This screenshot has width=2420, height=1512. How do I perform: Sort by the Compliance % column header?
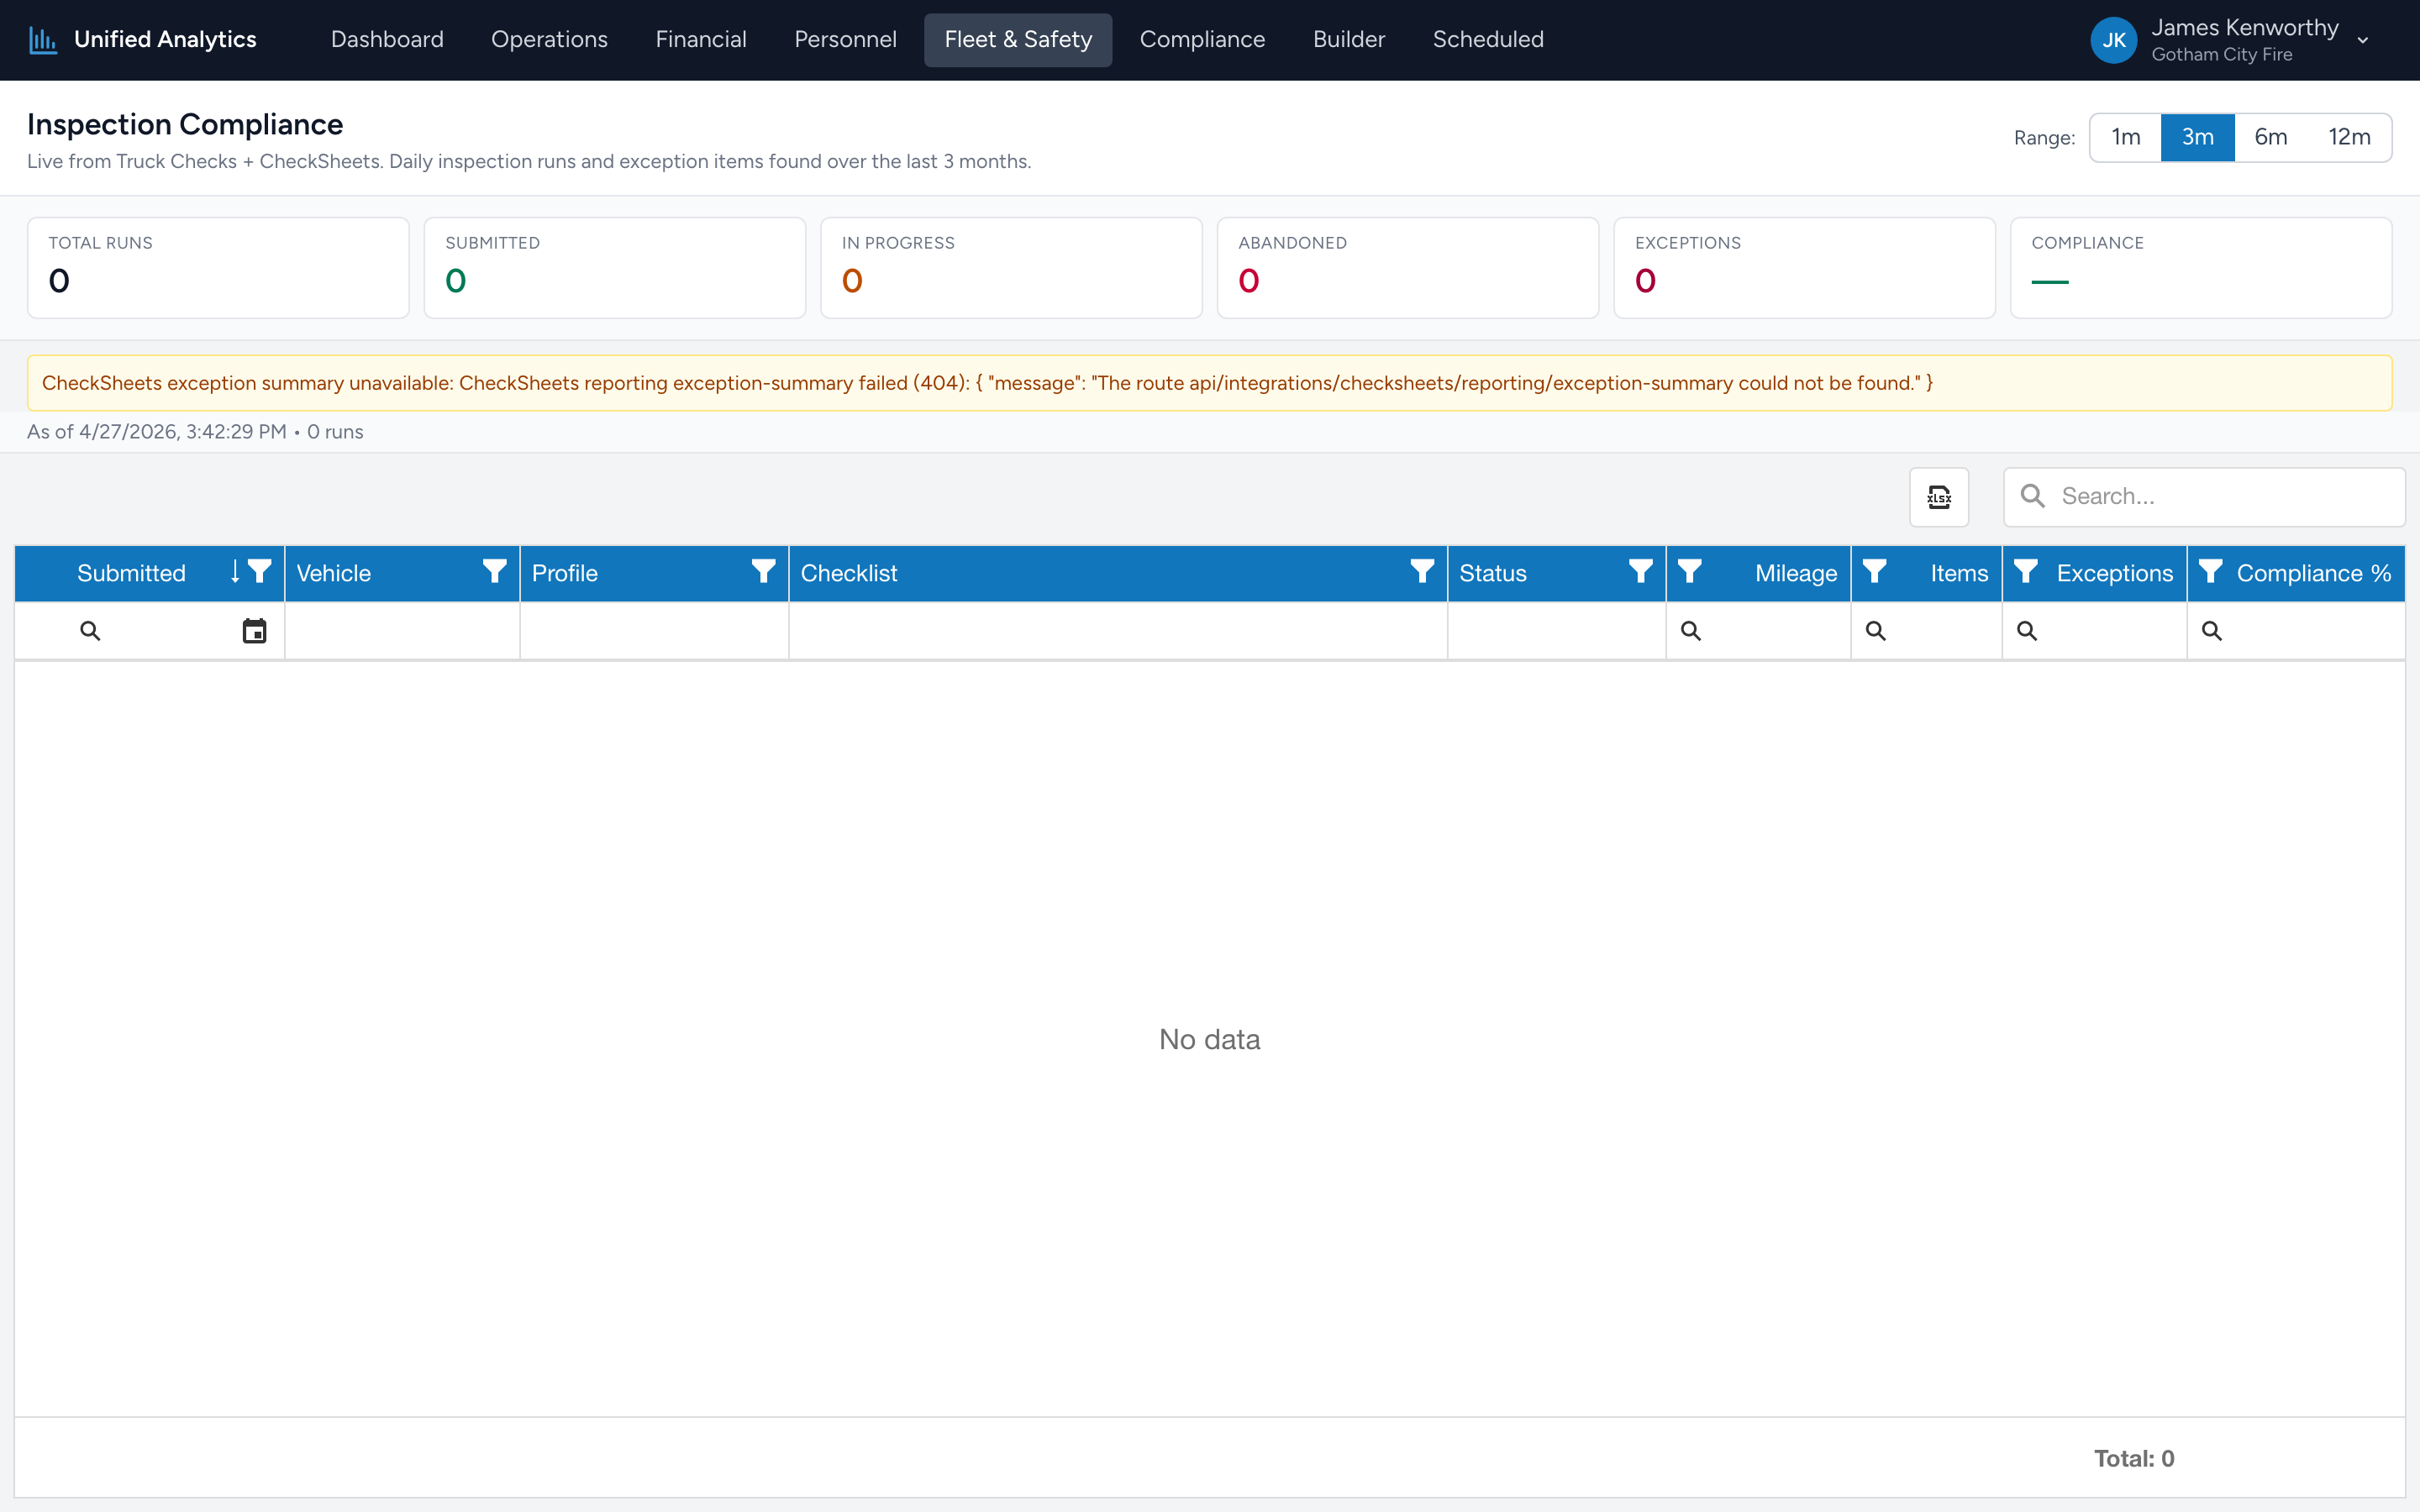pos(2314,573)
